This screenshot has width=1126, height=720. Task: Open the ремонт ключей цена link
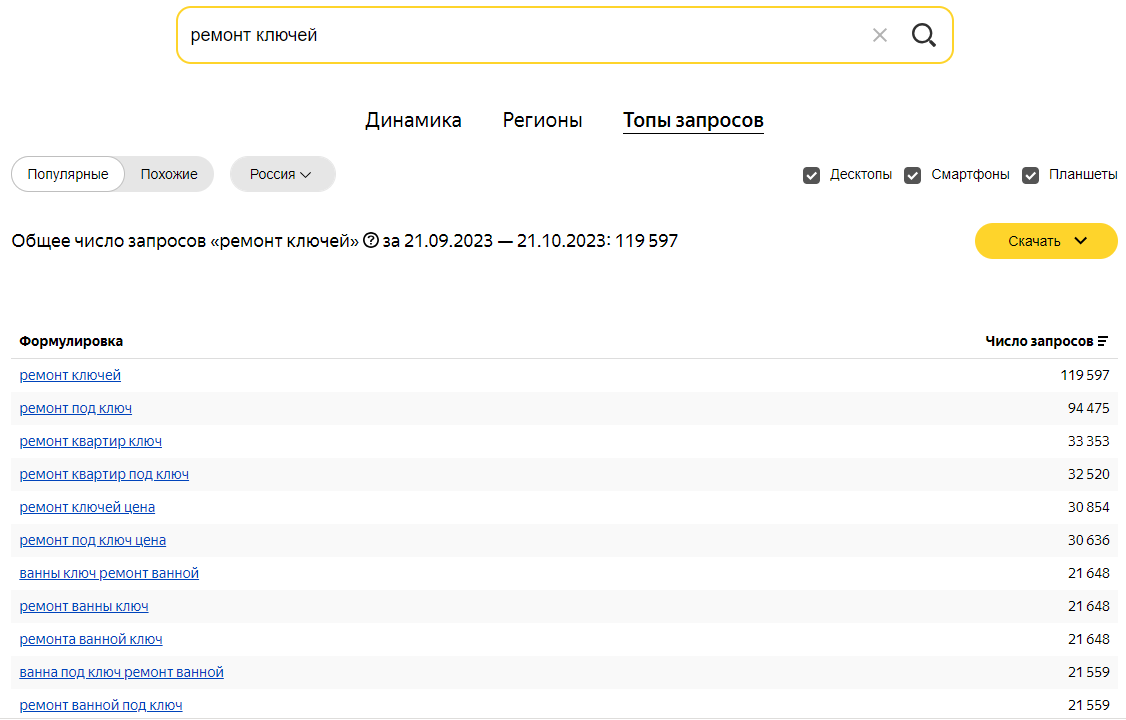coord(87,508)
